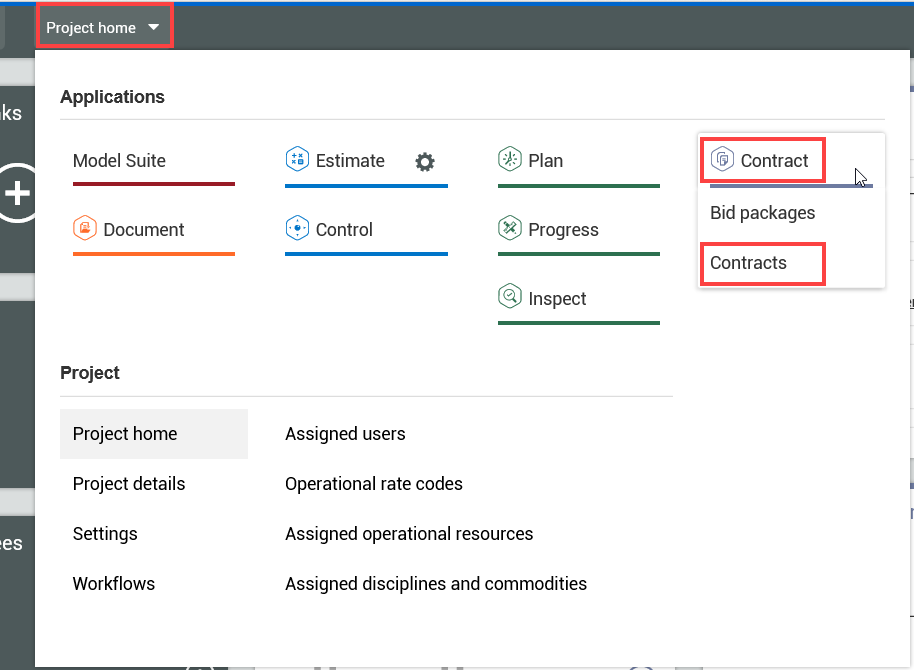This screenshot has width=914, height=670.
Task: Select Bid packages from Contract submenu
Action: (762, 213)
